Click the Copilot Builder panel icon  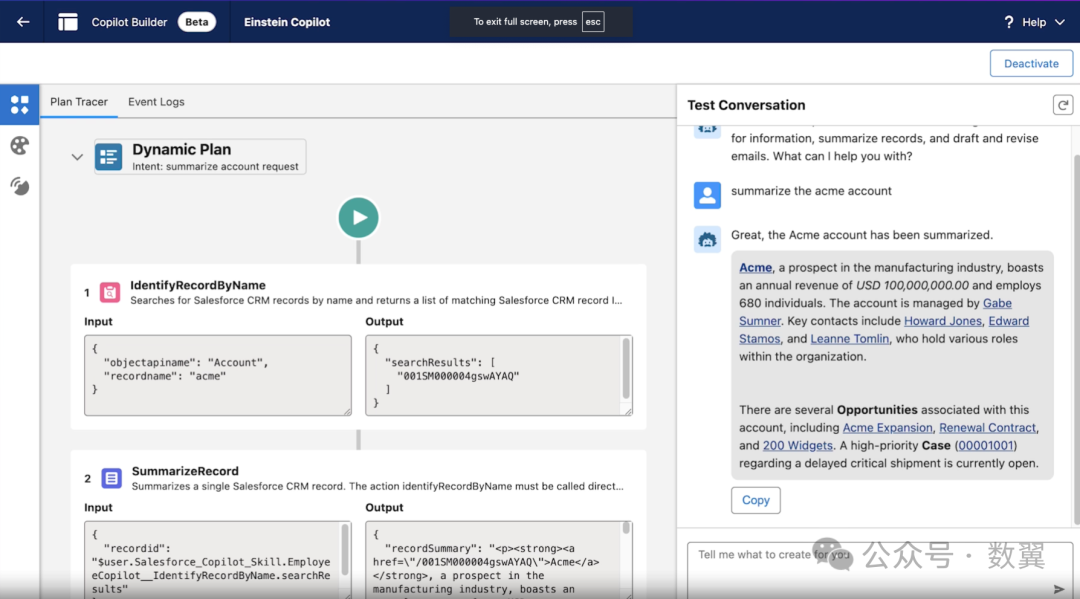[68, 22]
